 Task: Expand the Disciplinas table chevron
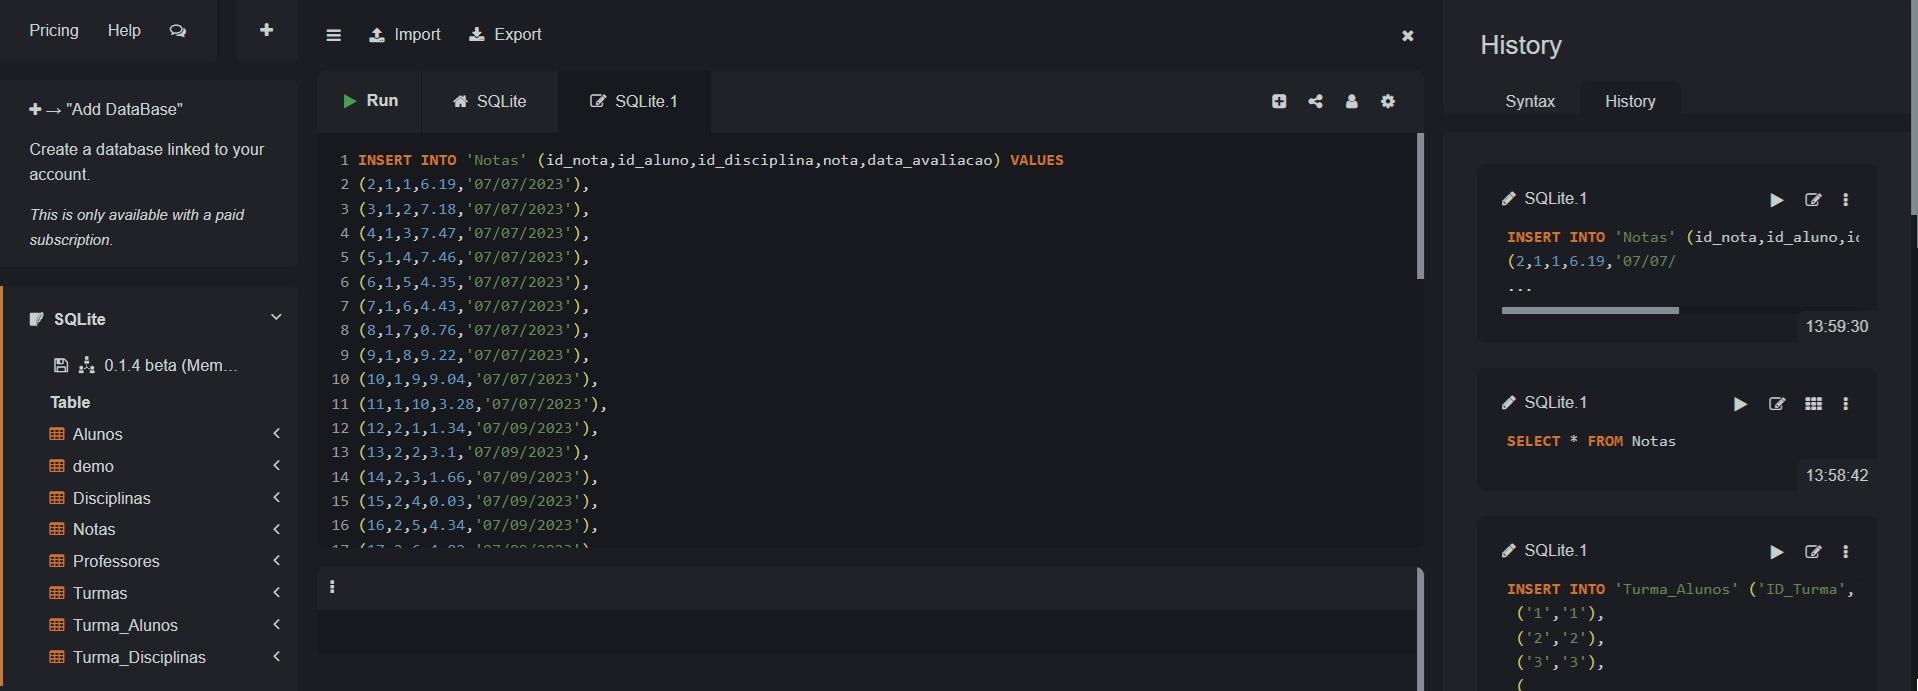tap(277, 497)
